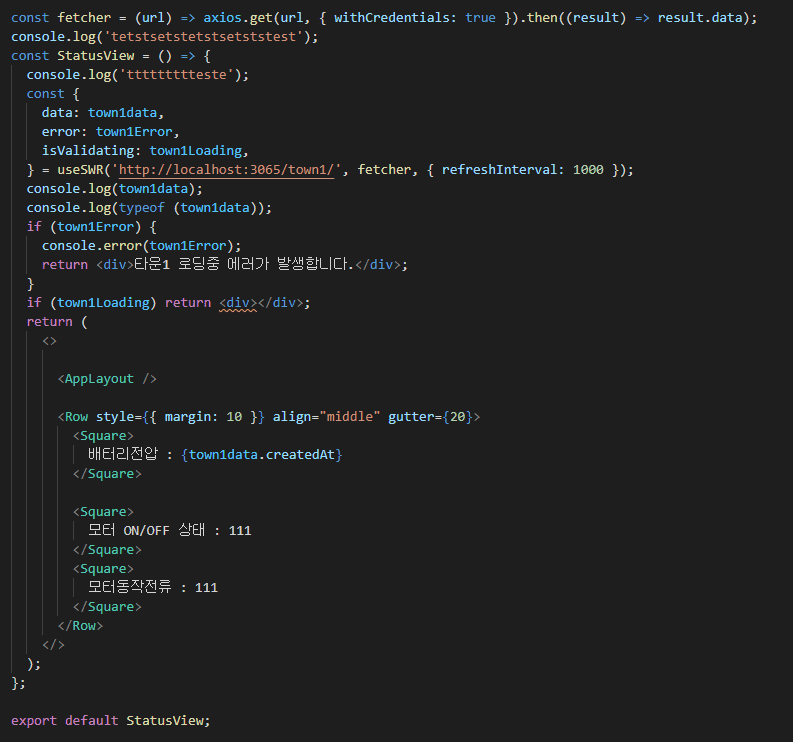Click the refreshInterval value 1000
793x742 pixels.
pyautogui.click(x=588, y=169)
